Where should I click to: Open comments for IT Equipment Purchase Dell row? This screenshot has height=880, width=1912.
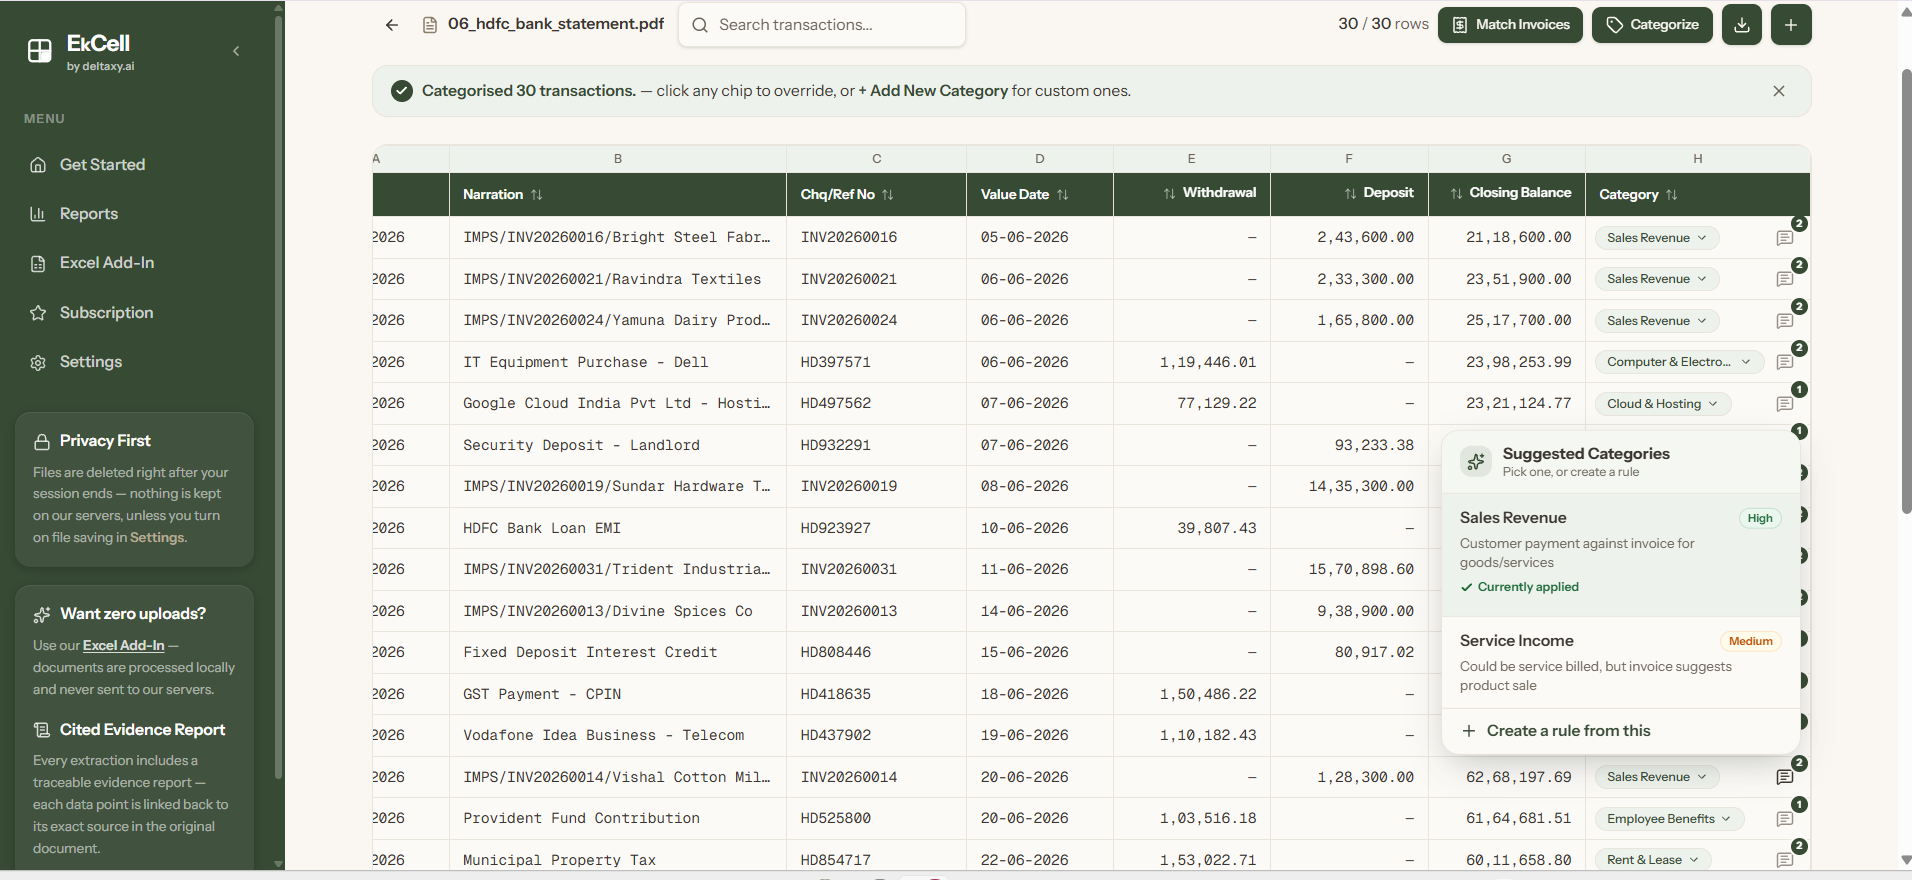click(x=1785, y=362)
